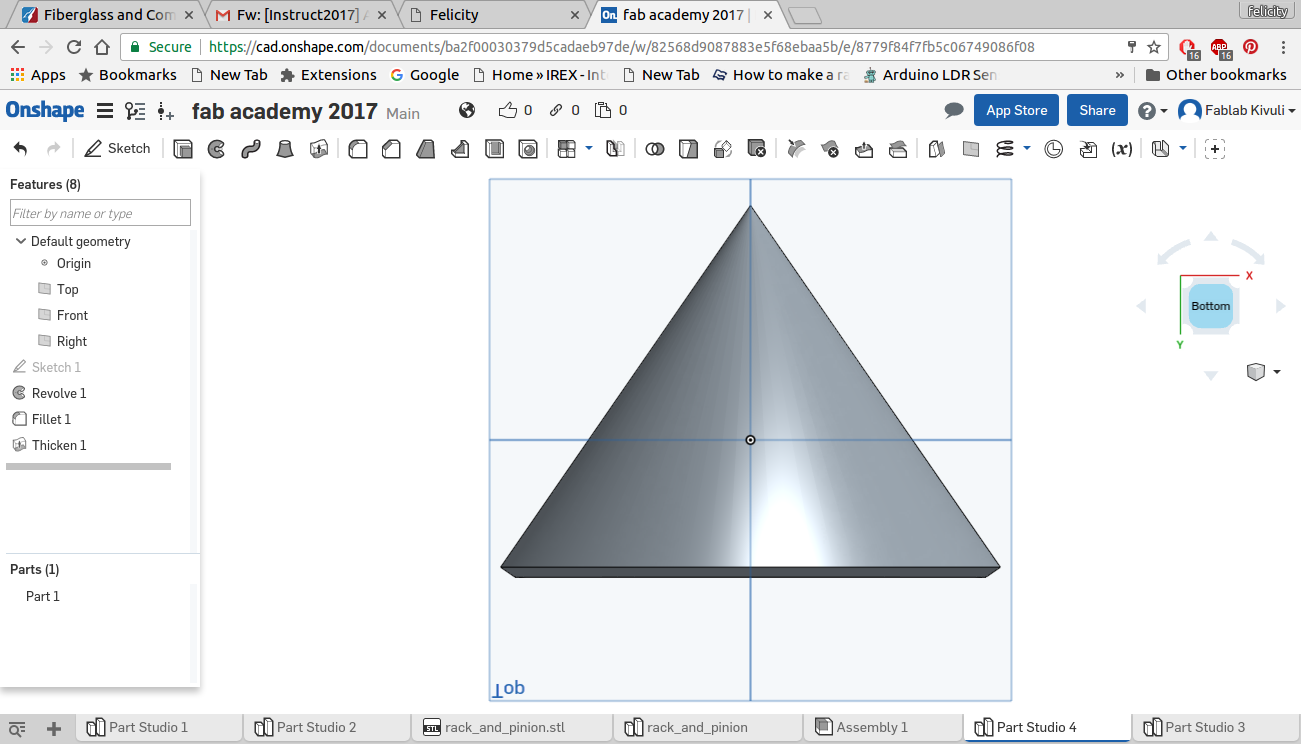
Task: Open the Fablab Kivuli account menu
Action: pyautogui.click(x=1237, y=111)
